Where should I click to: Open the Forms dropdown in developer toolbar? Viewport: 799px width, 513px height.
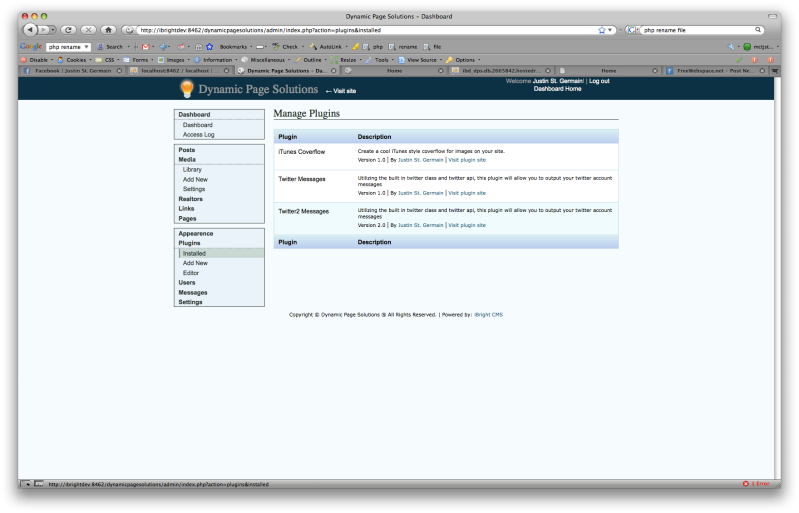pos(138,60)
